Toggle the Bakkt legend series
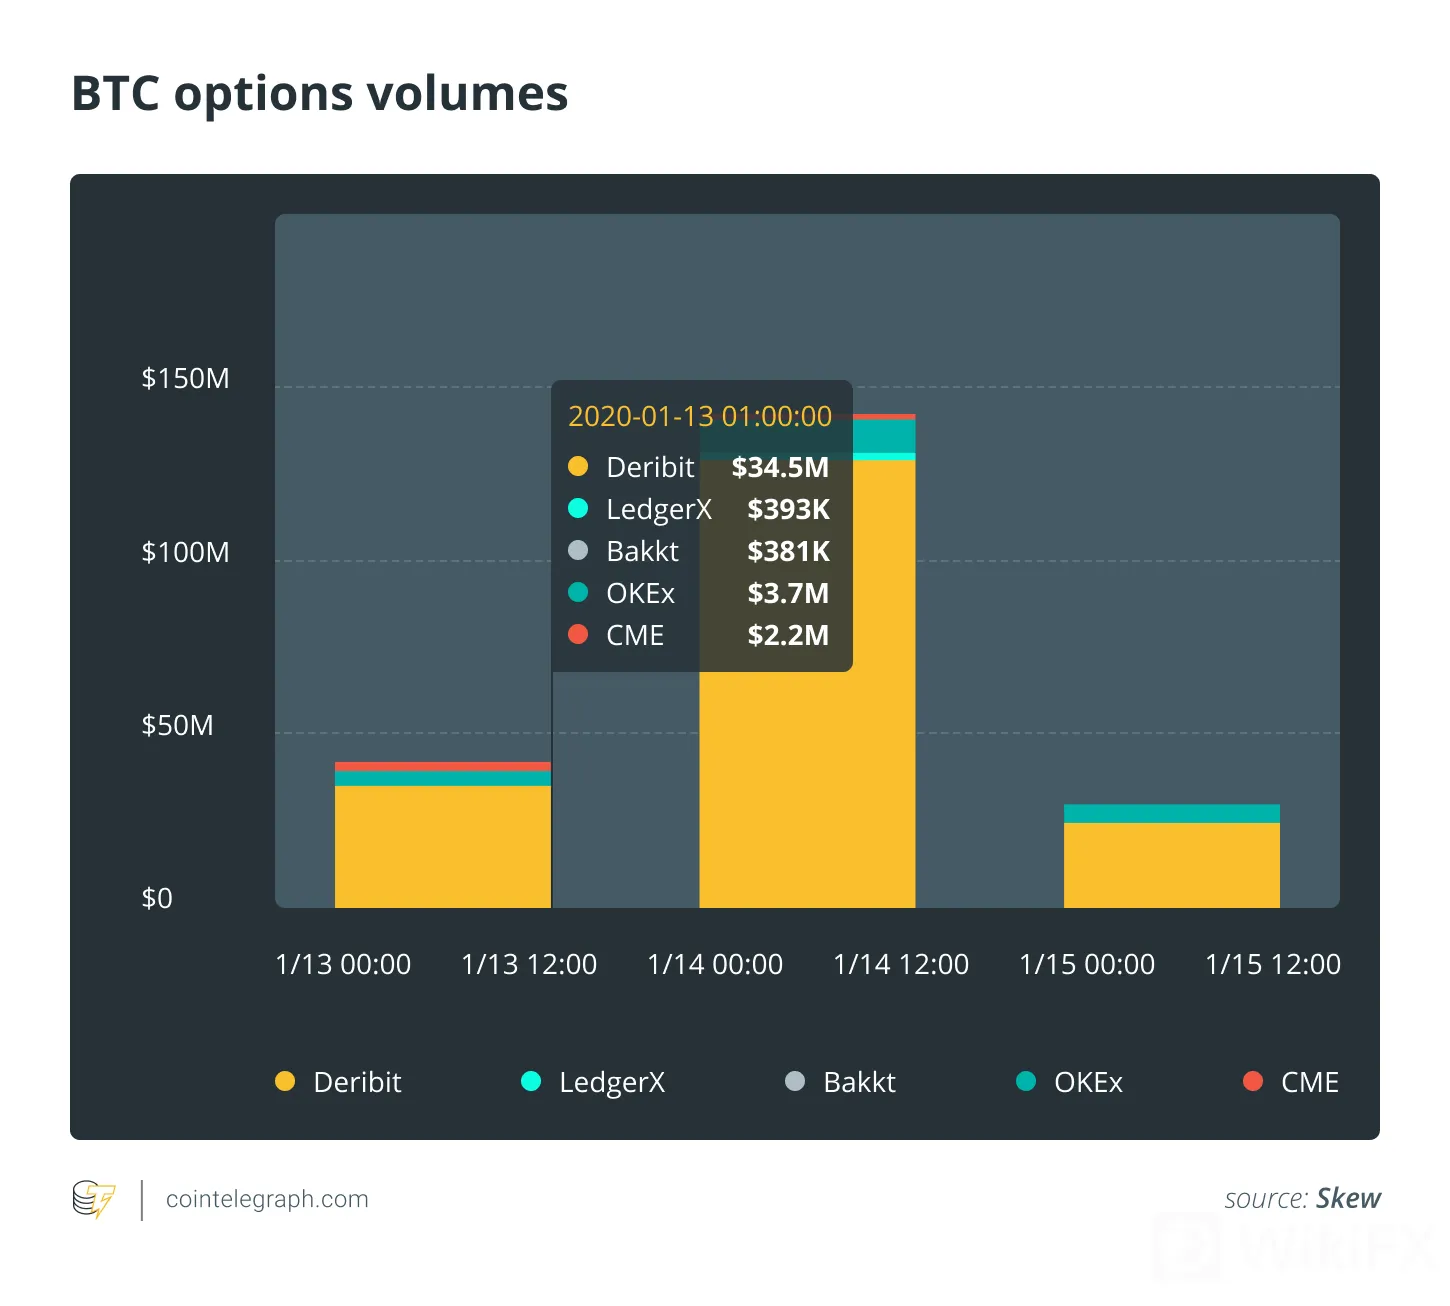Viewport: 1450px width, 1306px height. (x=840, y=1082)
